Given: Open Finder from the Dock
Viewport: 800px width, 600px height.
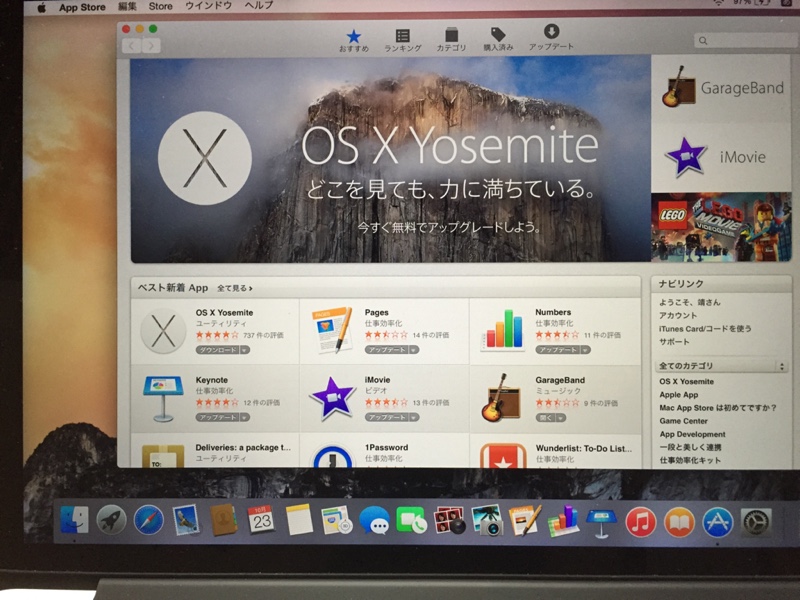Looking at the screenshot, I should pyautogui.click(x=74, y=520).
